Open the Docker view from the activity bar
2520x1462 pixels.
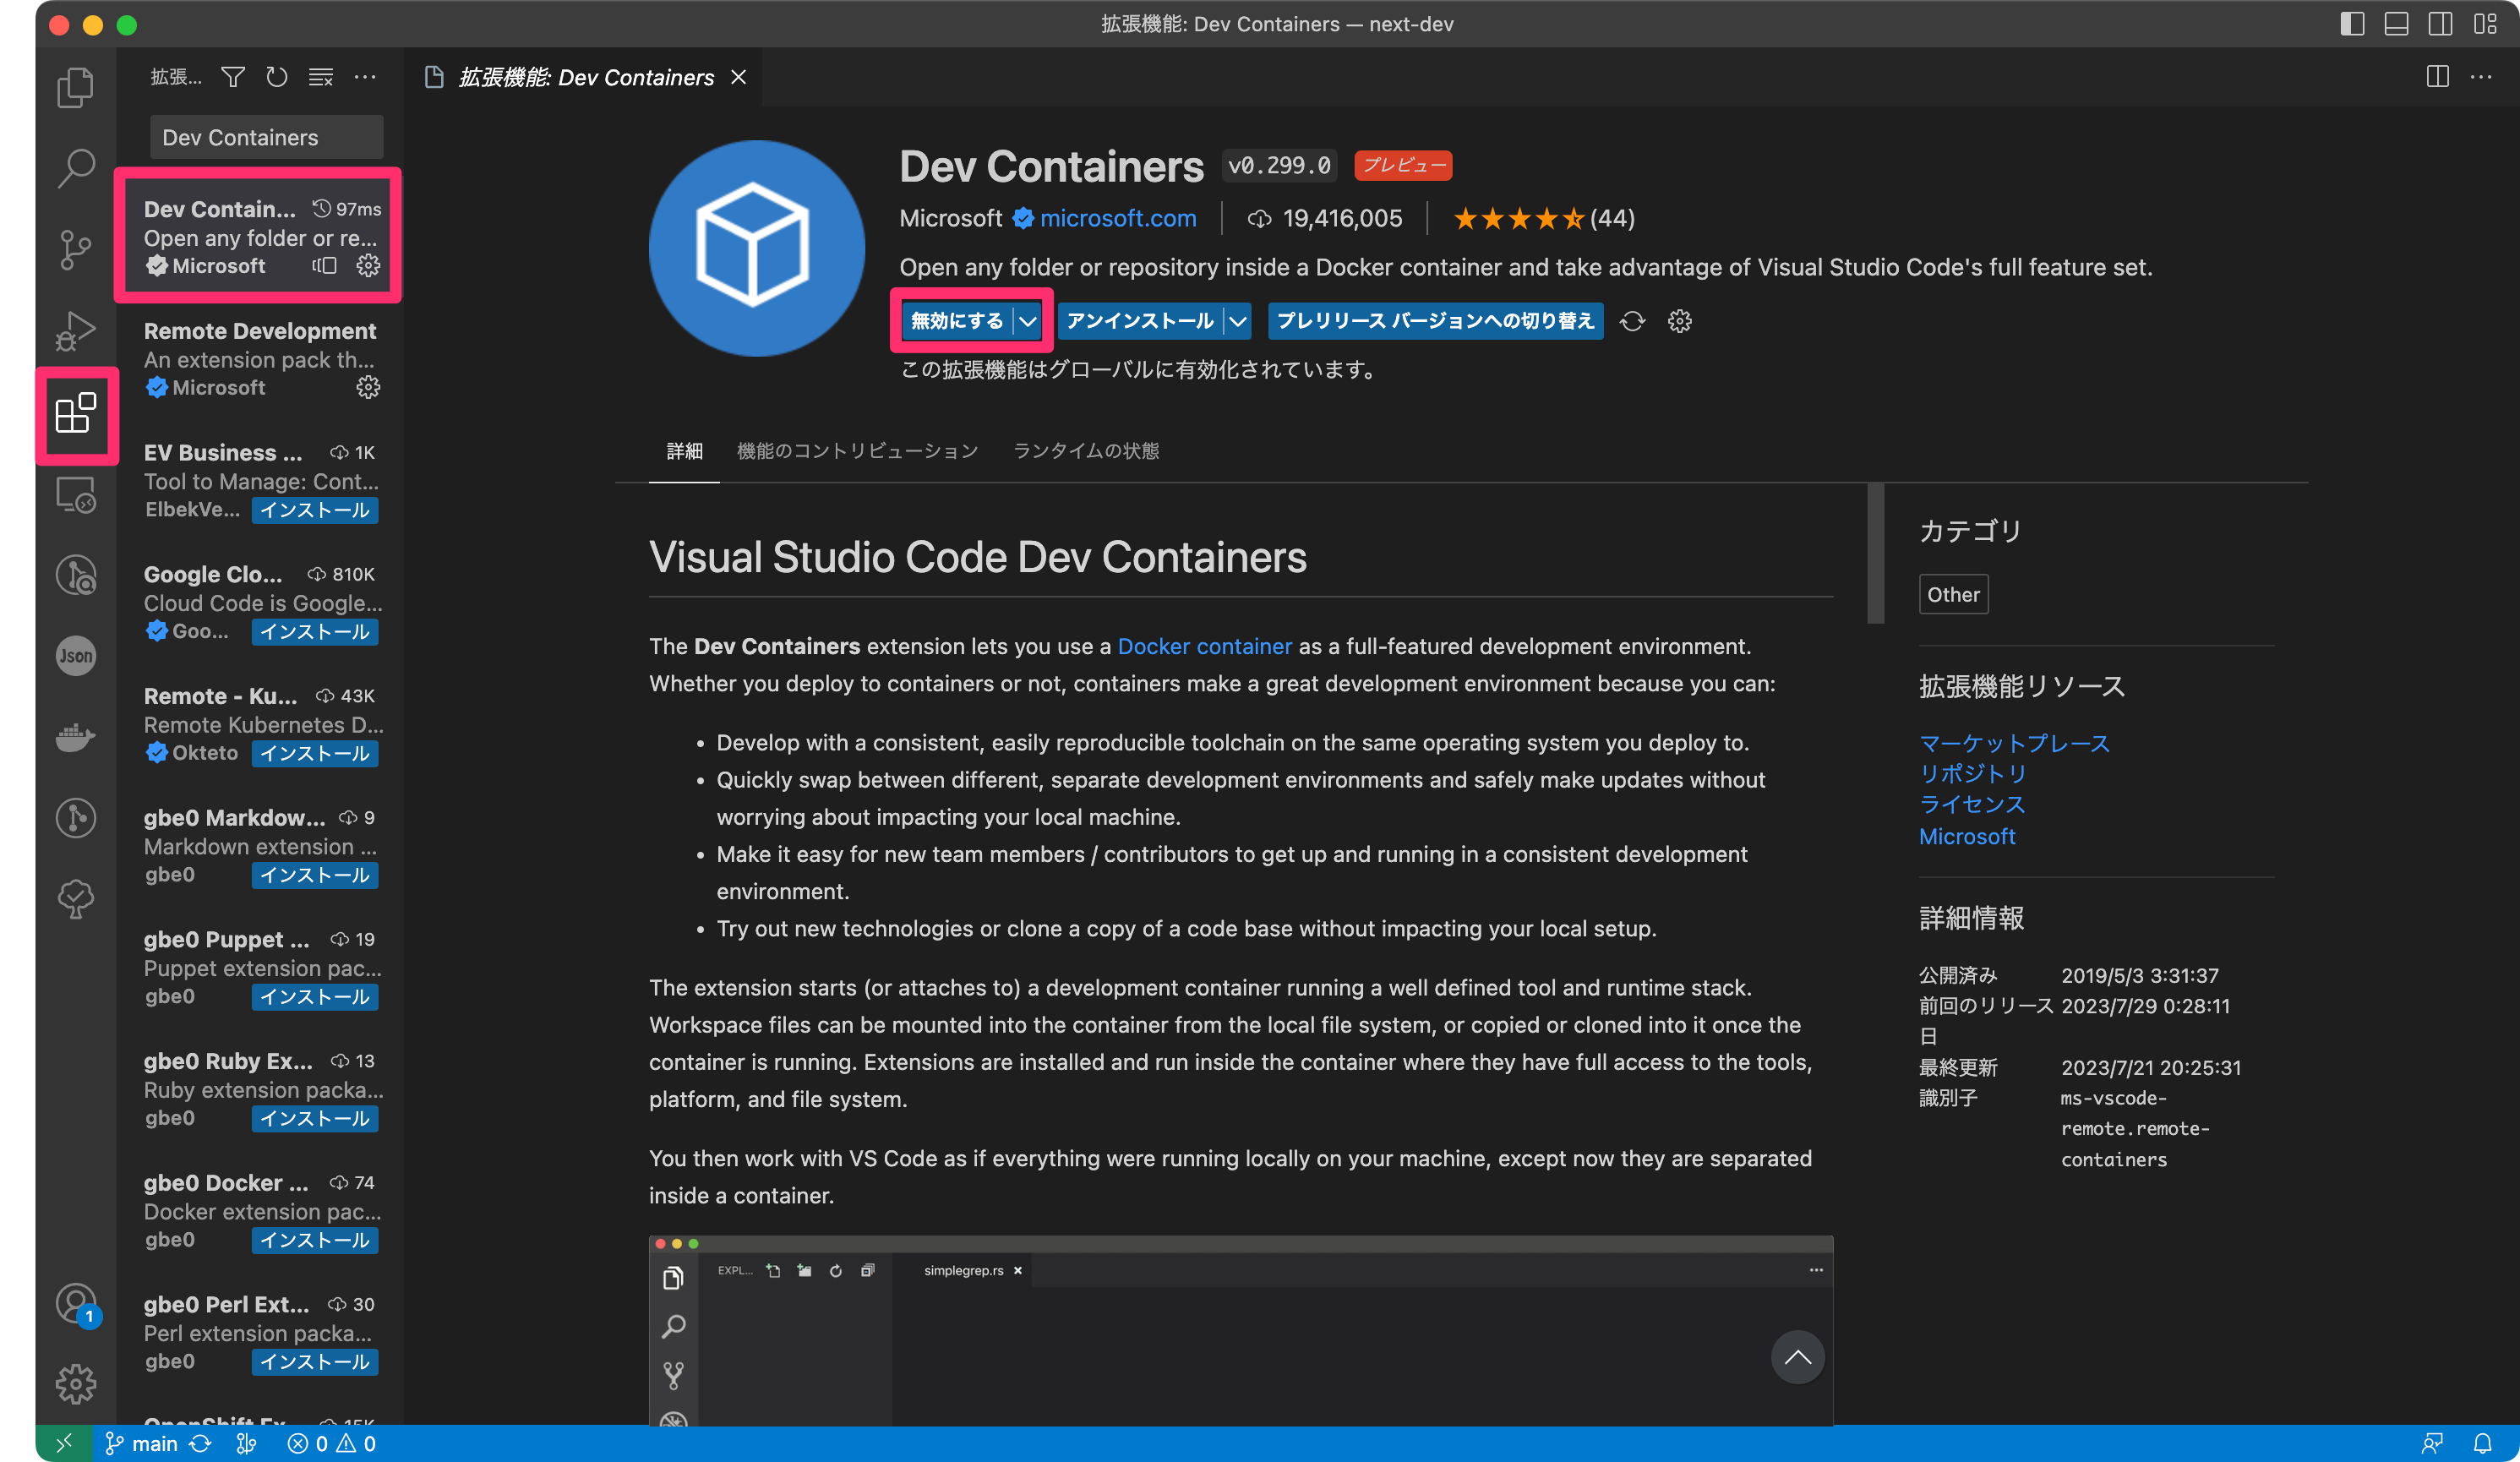[x=75, y=737]
